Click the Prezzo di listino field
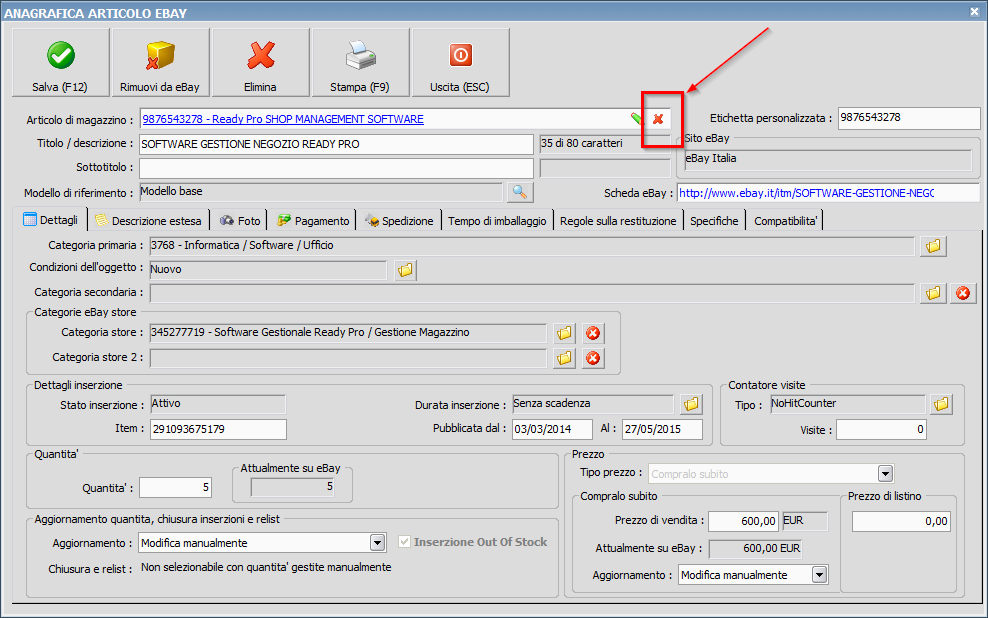This screenshot has height=618, width=988. coord(901,521)
